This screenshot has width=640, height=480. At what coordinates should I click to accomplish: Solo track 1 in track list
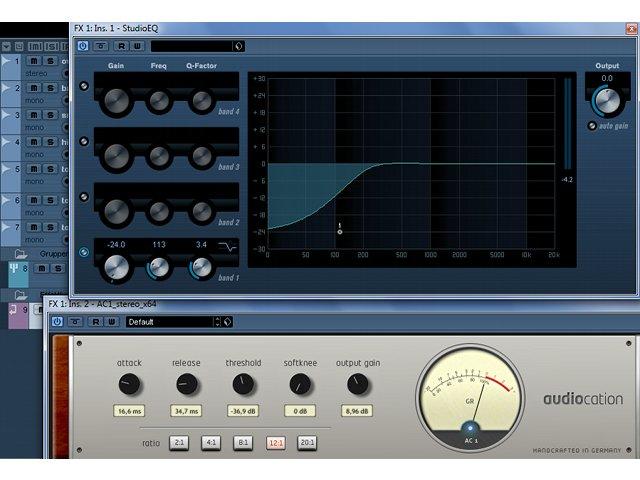(50, 61)
